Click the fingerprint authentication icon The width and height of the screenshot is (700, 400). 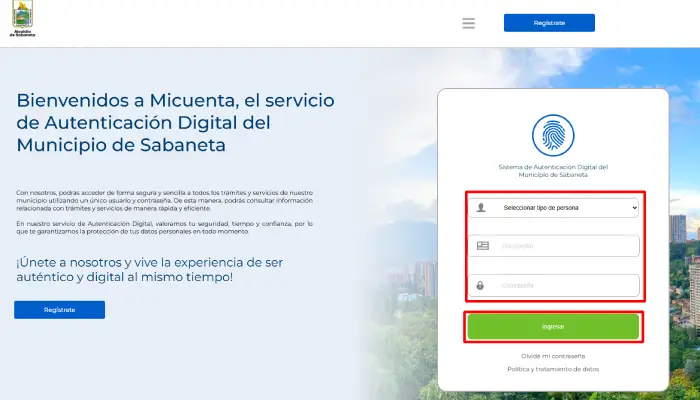click(x=553, y=135)
